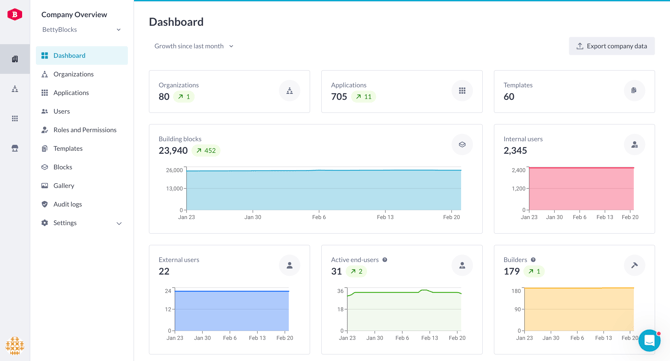Open the Audit logs page

click(x=82, y=204)
